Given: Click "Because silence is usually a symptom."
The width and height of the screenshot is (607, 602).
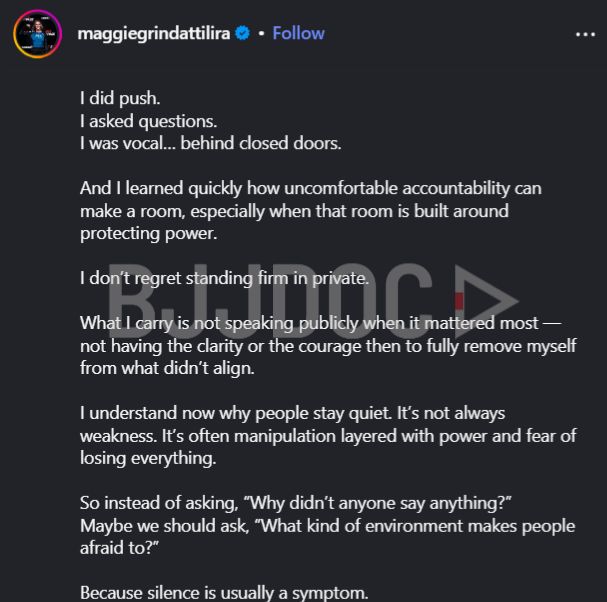Looking at the screenshot, I should tap(224, 592).
